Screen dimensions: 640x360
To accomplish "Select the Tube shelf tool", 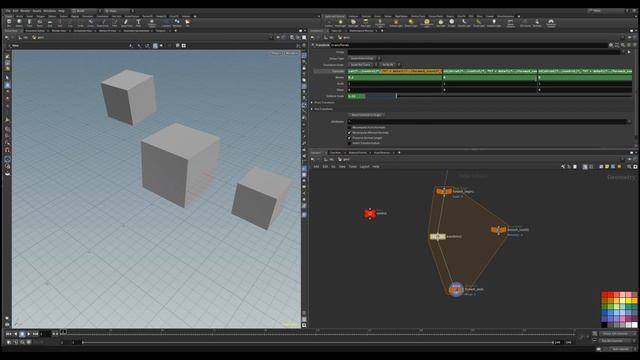I will (x=29, y=23).
